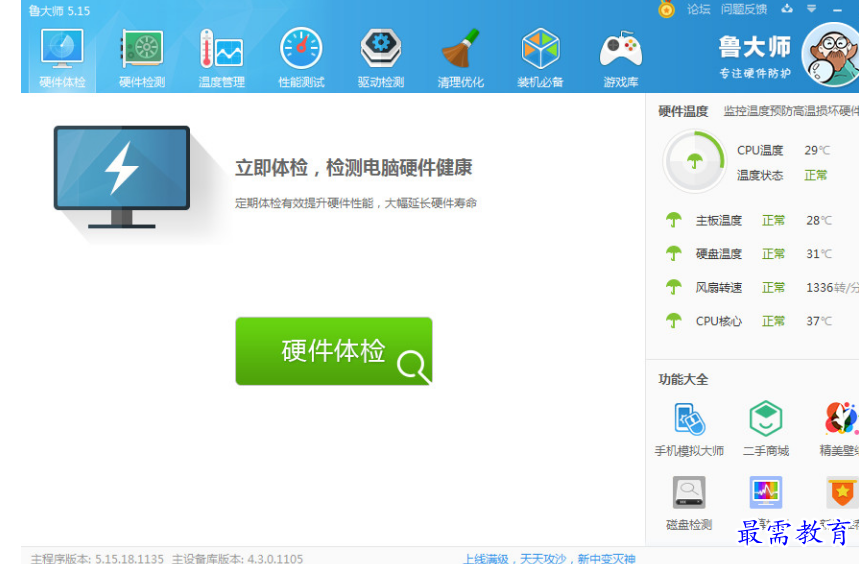This screenshot has width=859, height=564.
Task: Select the 主板温度 row umbrella icon
Action: [673, 220]
